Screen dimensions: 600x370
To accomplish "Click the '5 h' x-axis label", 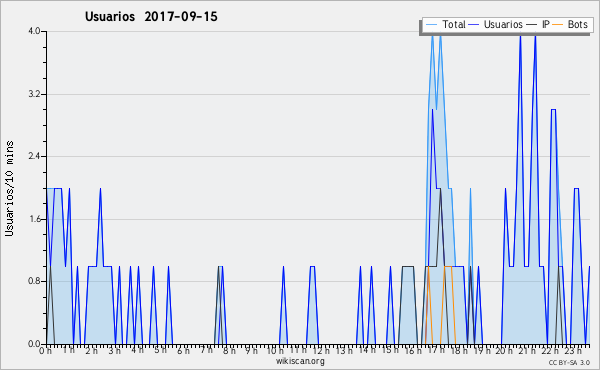I will pos(160,350).
